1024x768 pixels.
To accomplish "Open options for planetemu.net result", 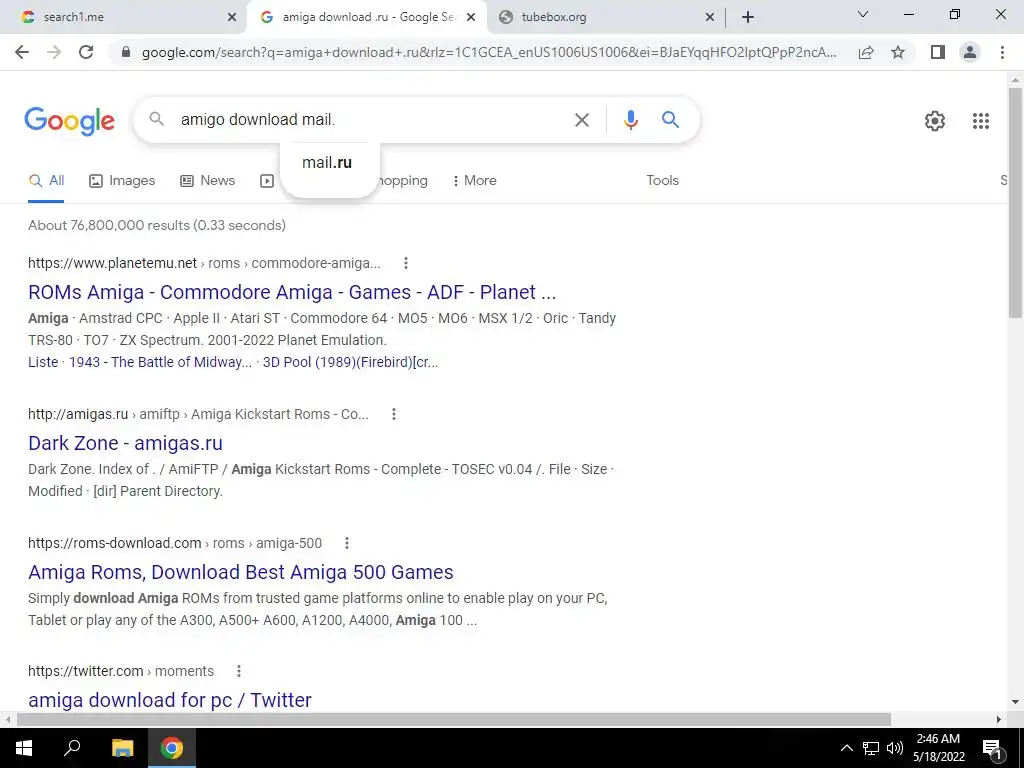I will (x=406, y=263).
